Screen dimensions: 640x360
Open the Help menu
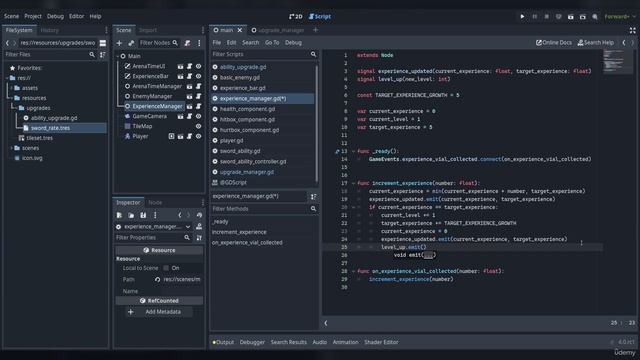95,16
